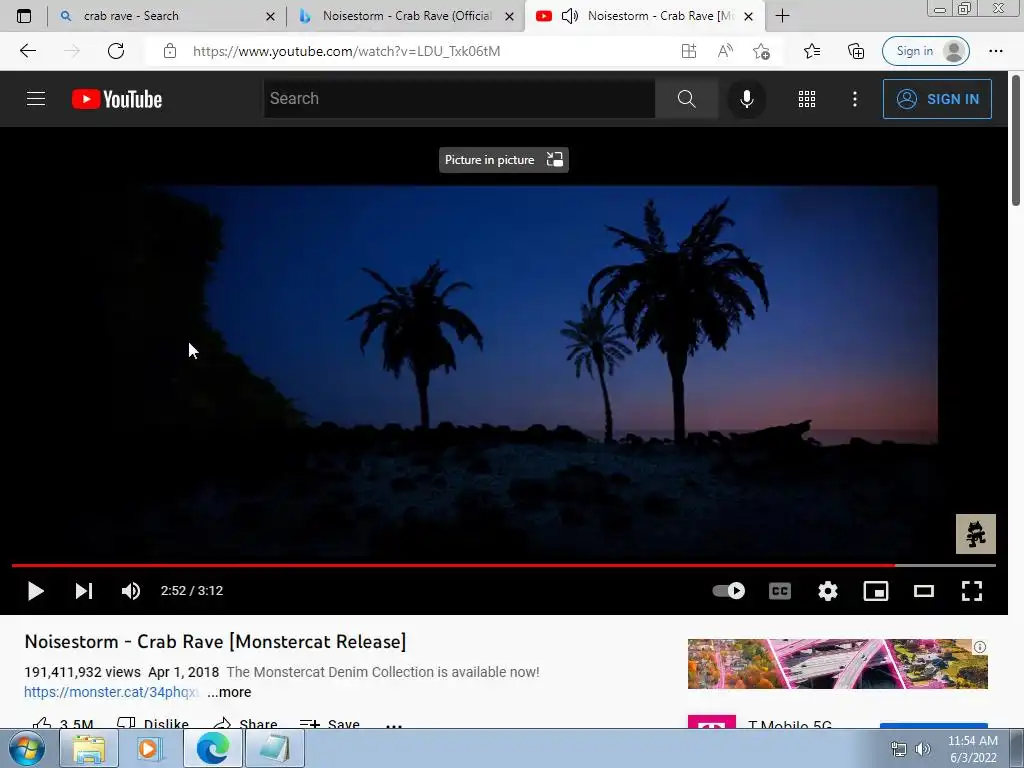Open the Notepad taskbar icon
Screen dimensions: 1024x768
tap(274, 748)
